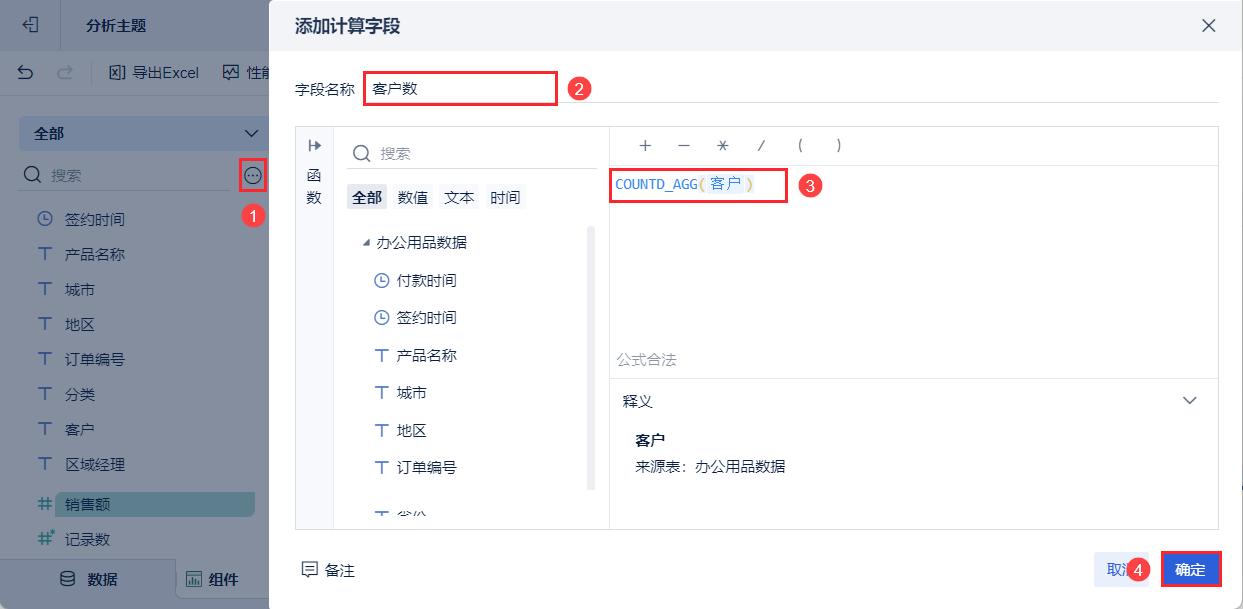Click the remark note icon
The height and width of the screenshot is (609, 1243).
click(x=310, y=570)
